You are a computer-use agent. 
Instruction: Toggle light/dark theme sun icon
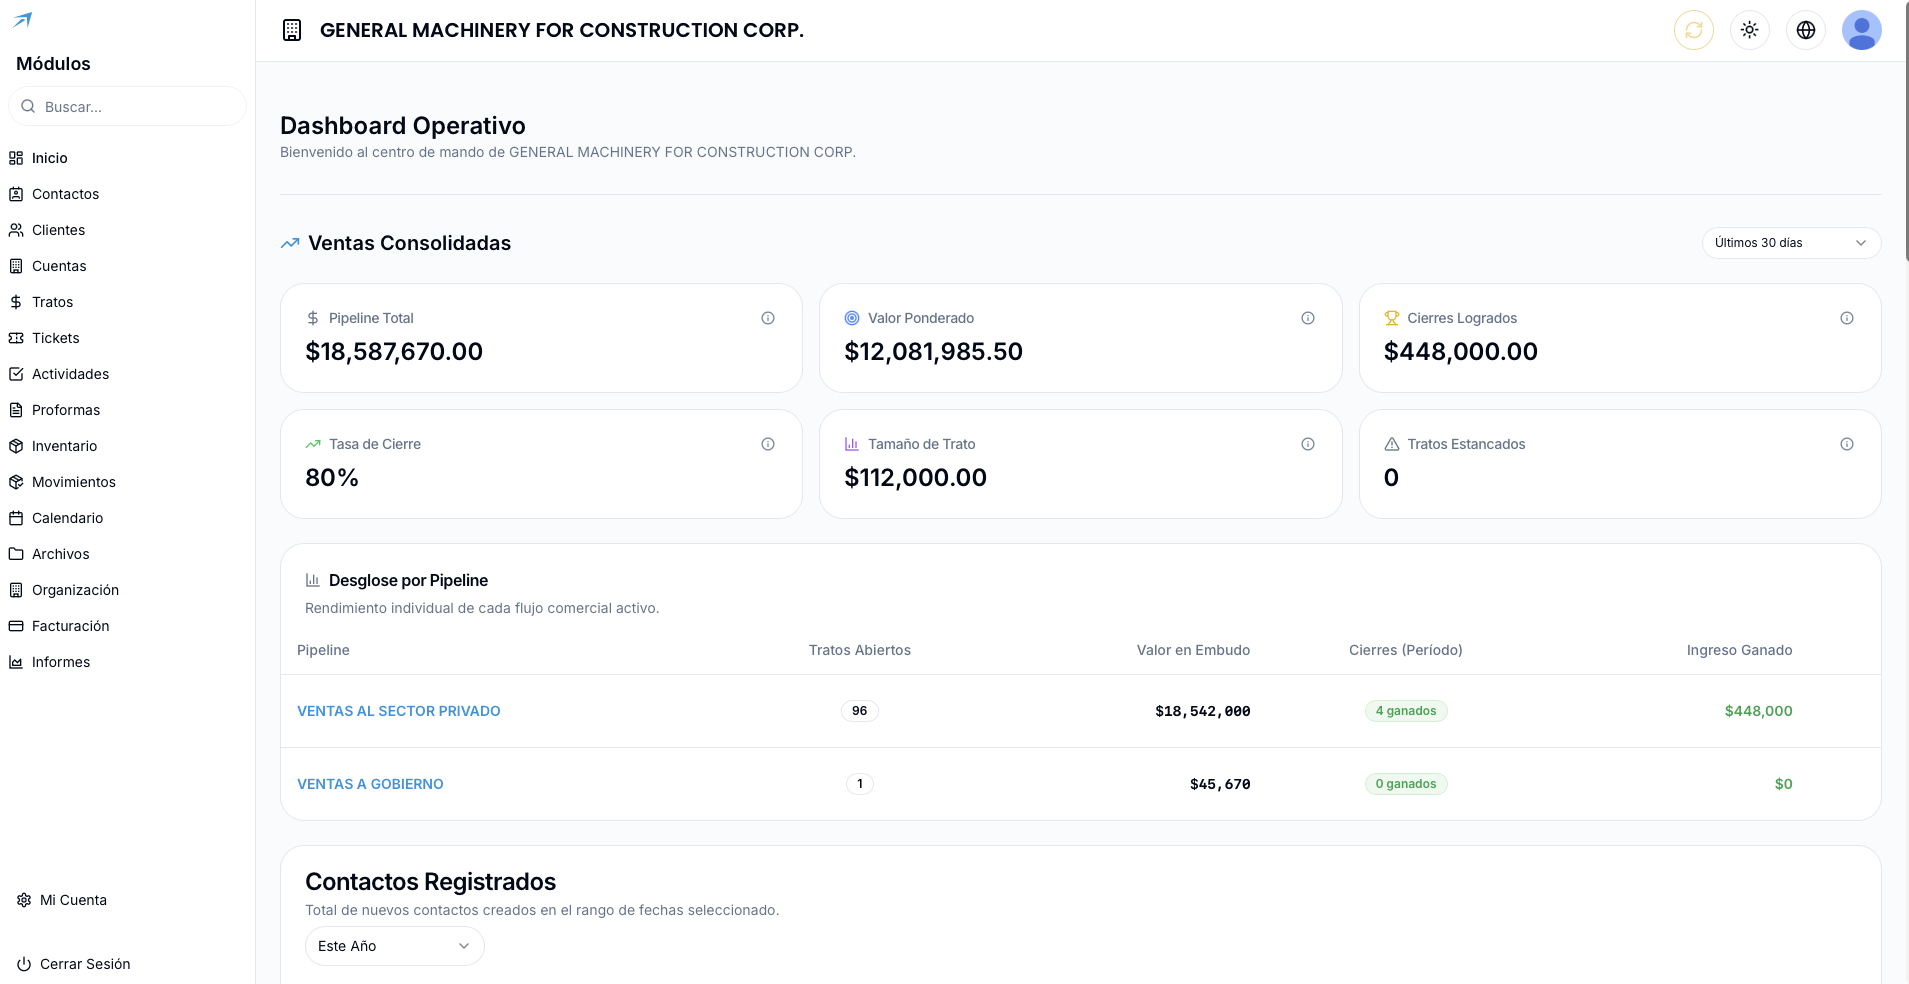pos(1750,30)
